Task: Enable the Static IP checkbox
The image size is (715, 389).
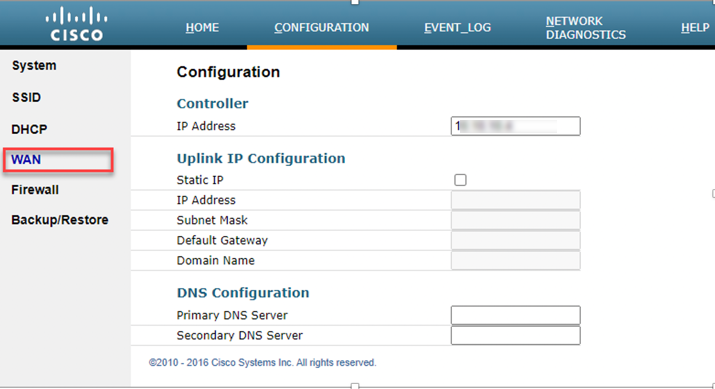Action: [460, 180]
